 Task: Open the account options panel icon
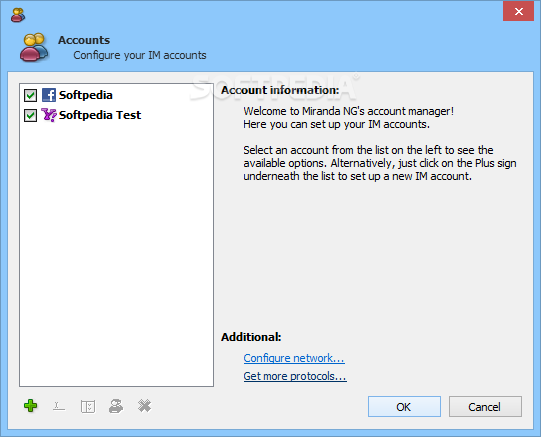click(x=88, y=406)
